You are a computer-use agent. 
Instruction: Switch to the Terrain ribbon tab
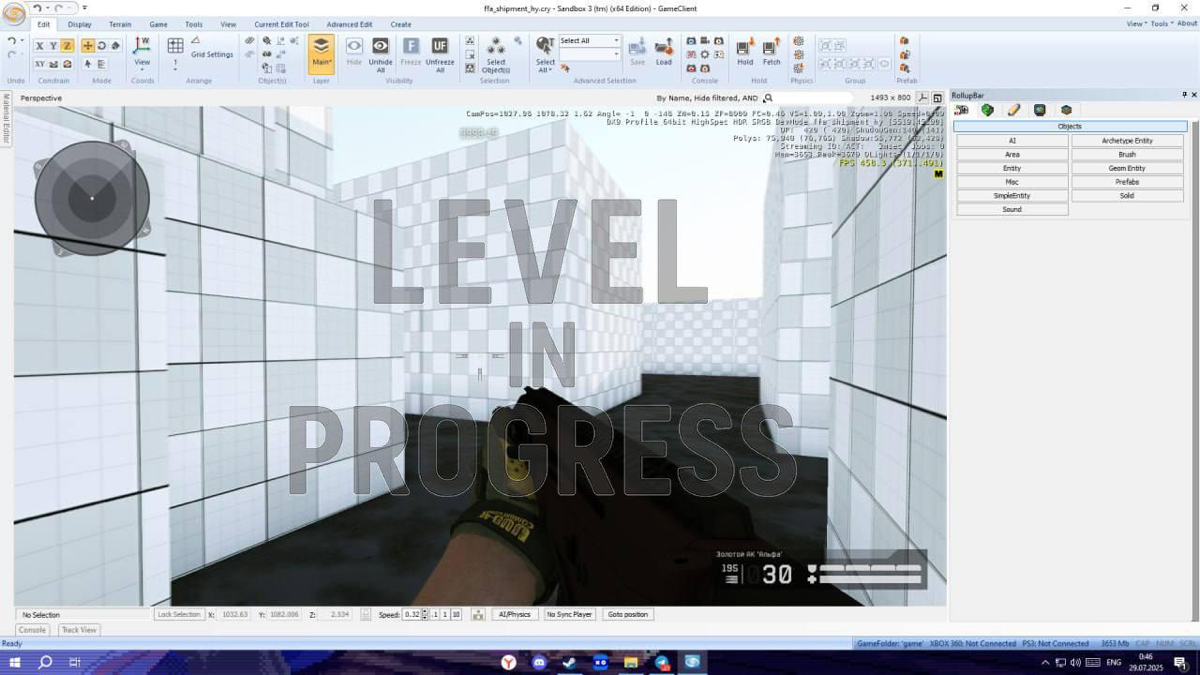tap(120, 24)
